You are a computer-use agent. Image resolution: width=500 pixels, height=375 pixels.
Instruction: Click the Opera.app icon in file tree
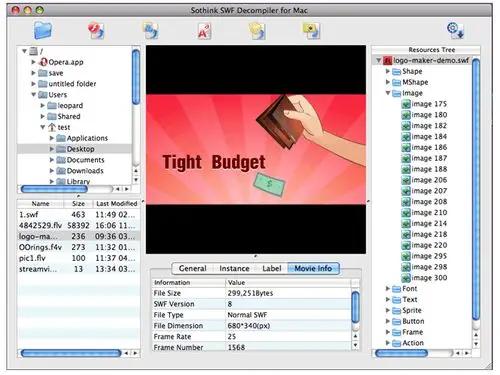[43, 62]
